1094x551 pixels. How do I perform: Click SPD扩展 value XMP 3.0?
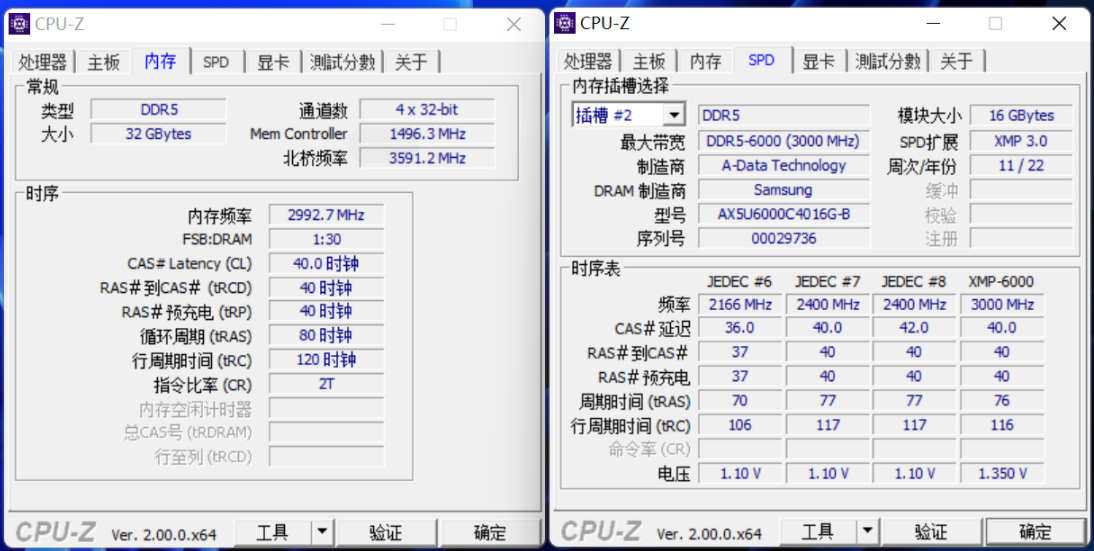1021,142
